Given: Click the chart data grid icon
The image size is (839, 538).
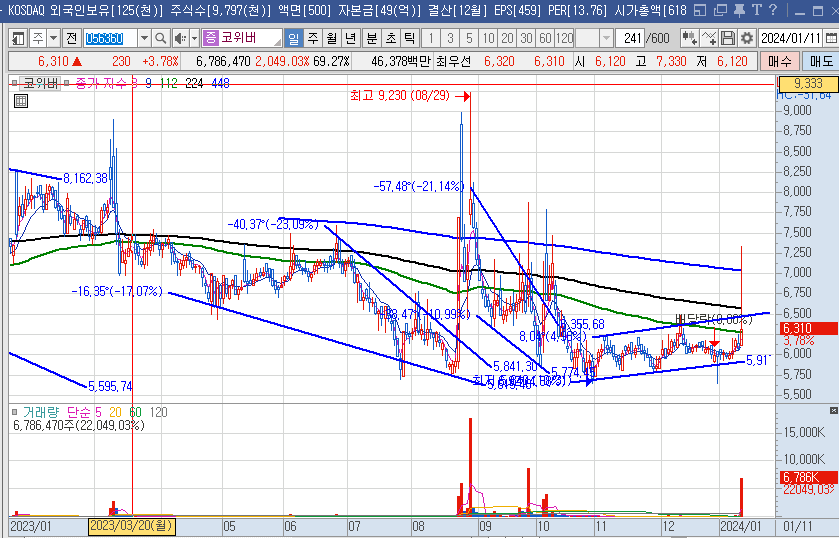Looking at the screenshot, I should [x=21, y=101].
